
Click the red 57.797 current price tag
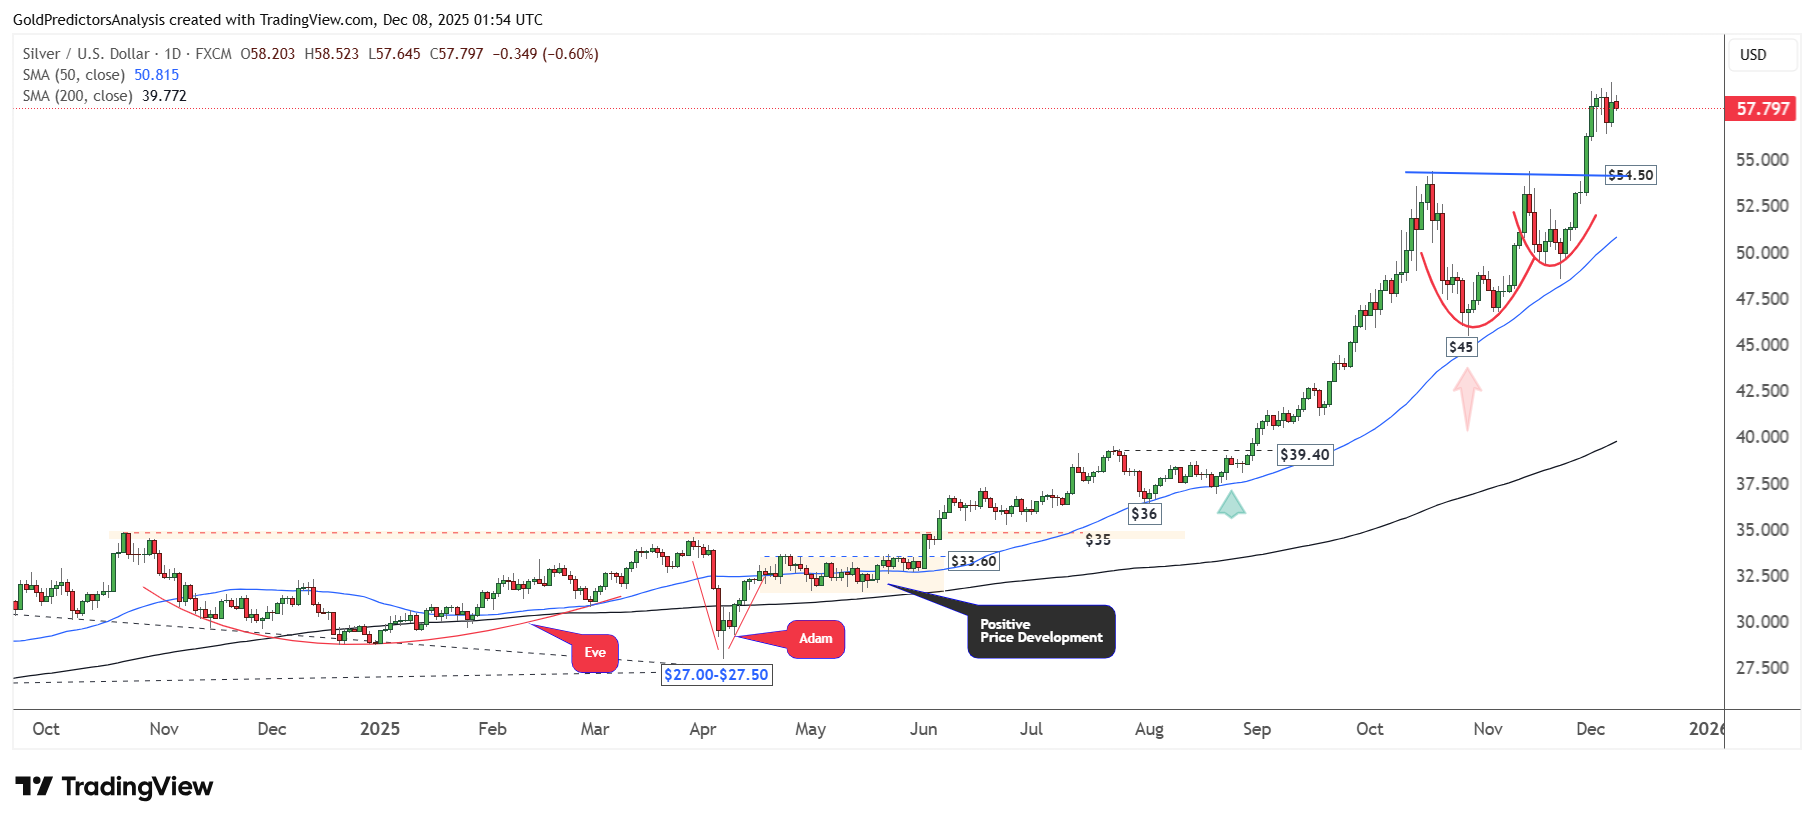click(x=1761, y=109)
